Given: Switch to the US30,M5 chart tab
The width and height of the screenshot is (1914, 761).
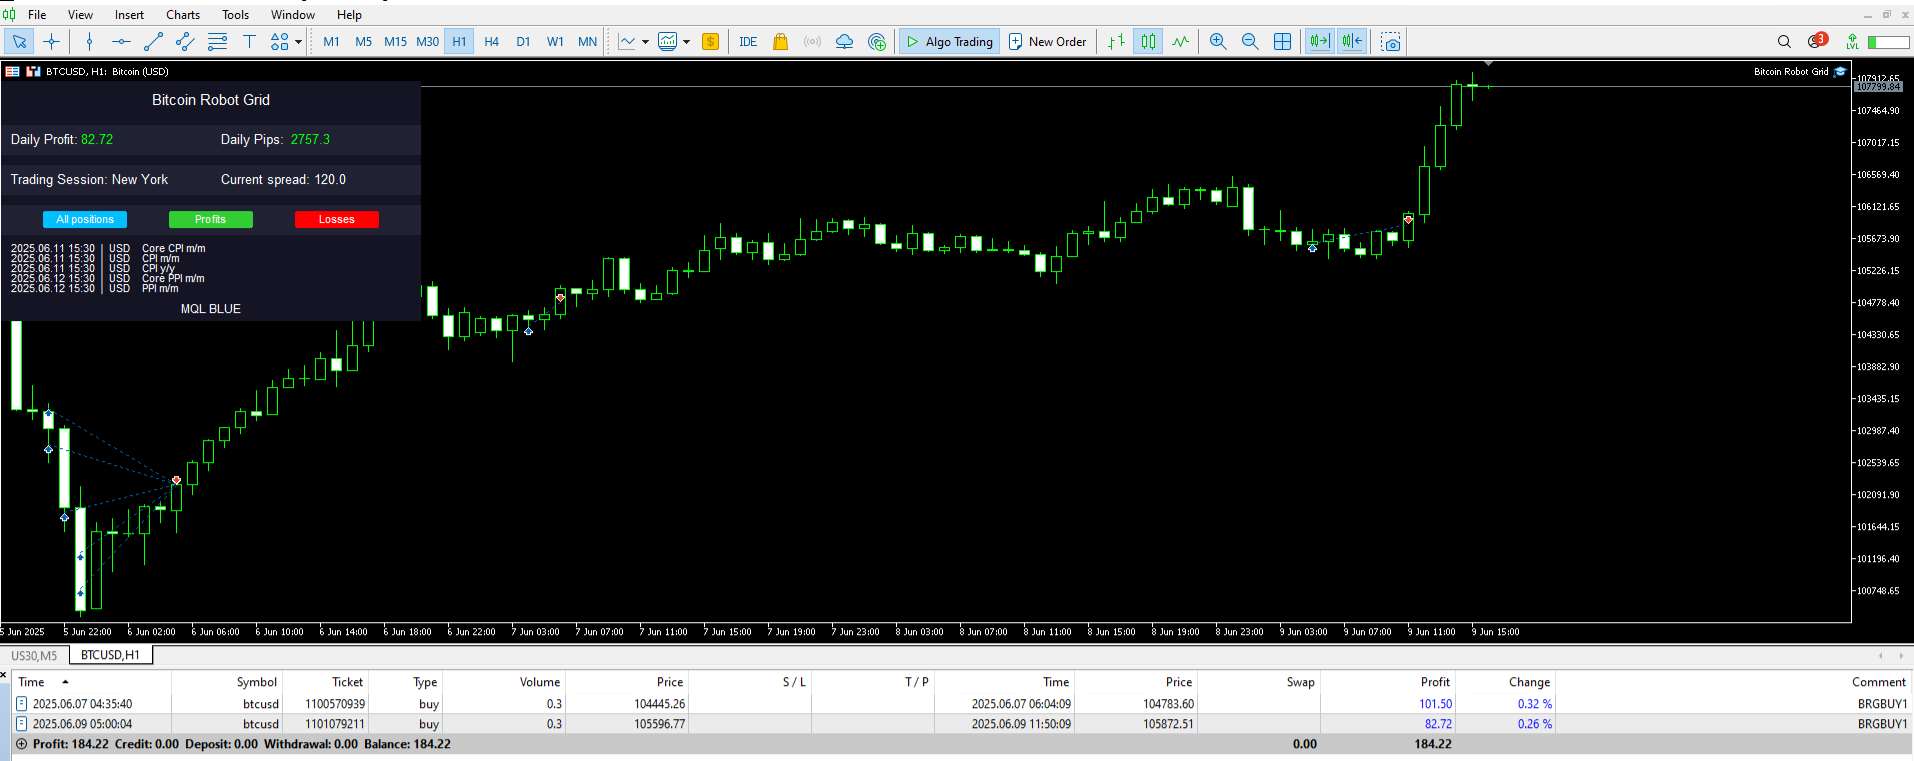Looking at the screenshot, I should pyautogui.click(x=34, y=655).
